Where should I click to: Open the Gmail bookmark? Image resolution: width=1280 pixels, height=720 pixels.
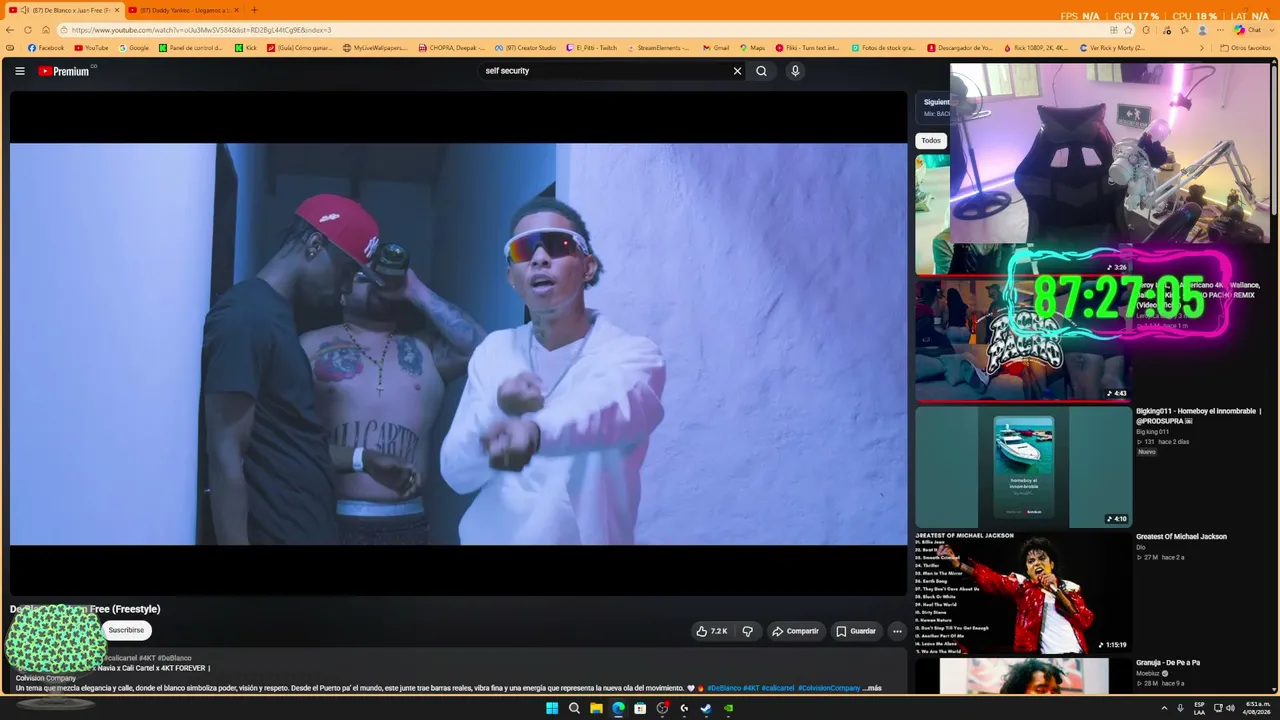point(716,47)
